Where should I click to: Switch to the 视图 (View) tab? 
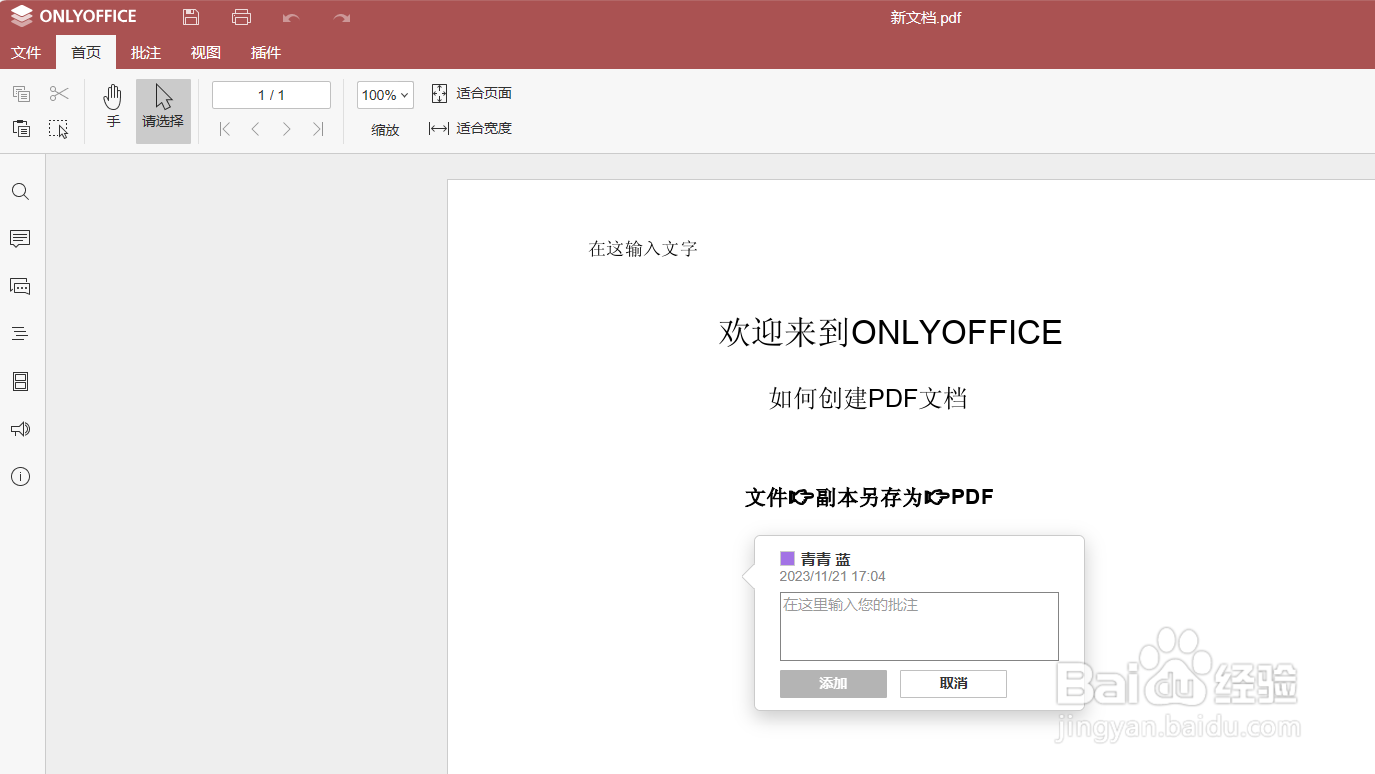click(x=206, y=52)
